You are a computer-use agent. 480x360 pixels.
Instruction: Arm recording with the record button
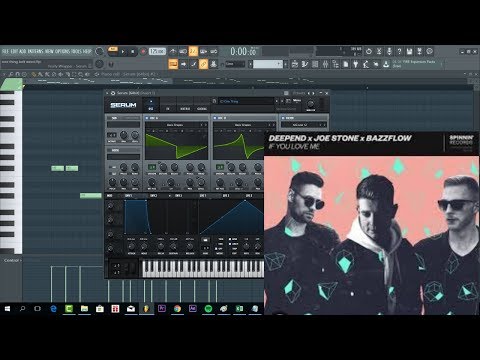pyautogui.click(x=143, y=52)
